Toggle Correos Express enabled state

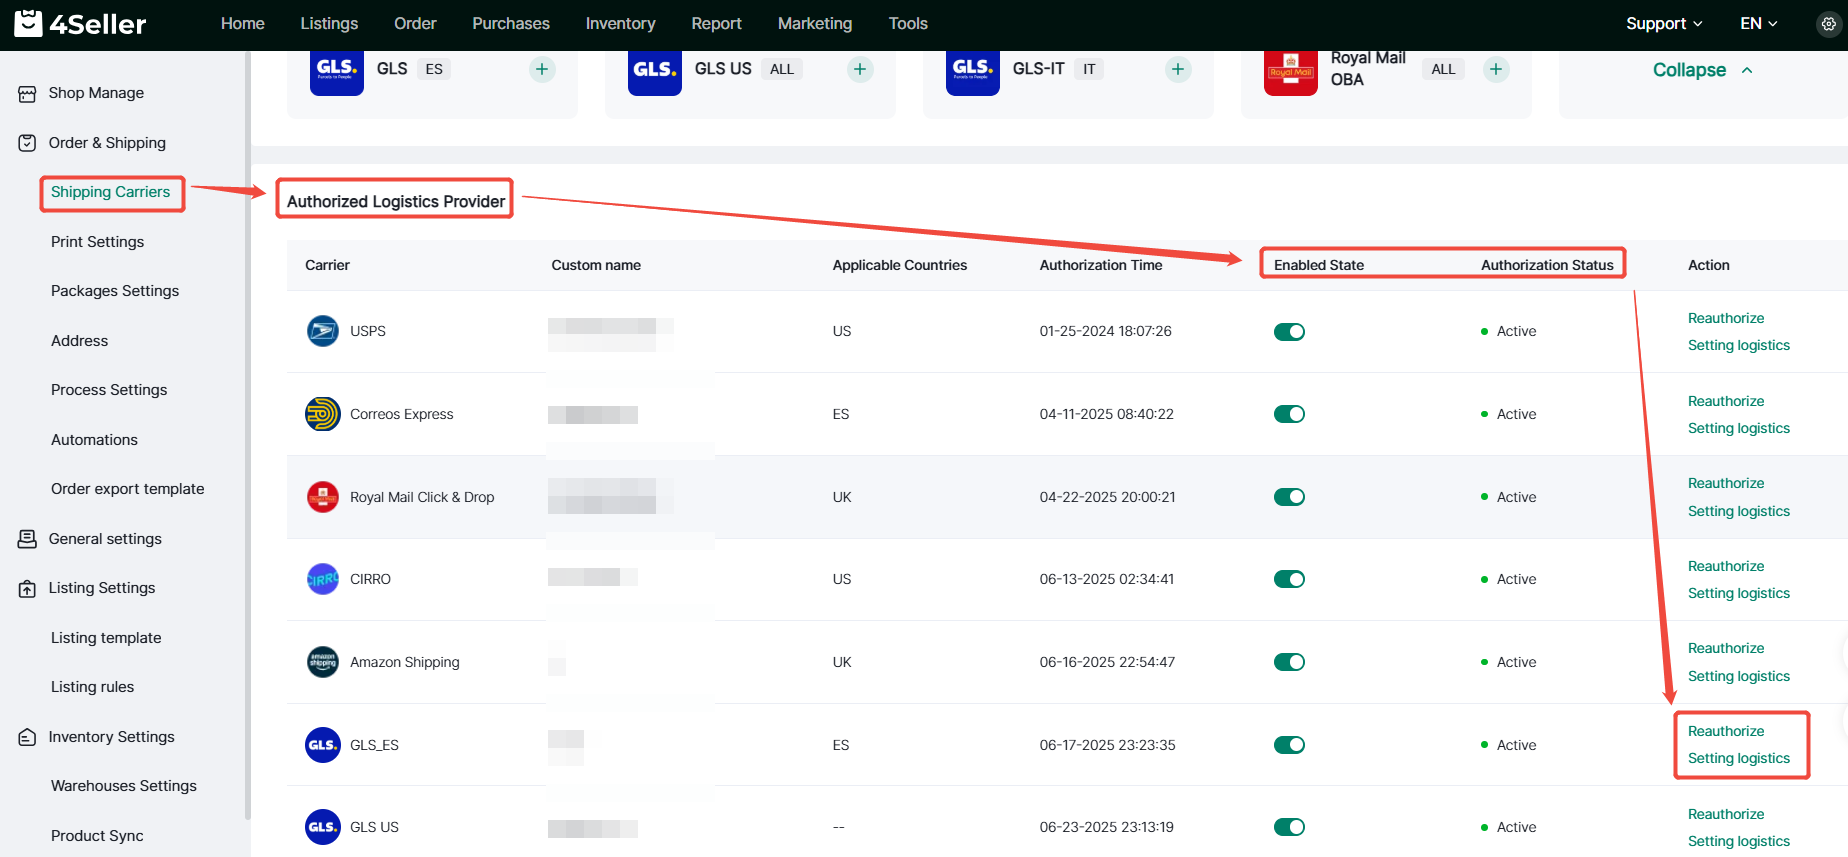[x=1289, y=414]
